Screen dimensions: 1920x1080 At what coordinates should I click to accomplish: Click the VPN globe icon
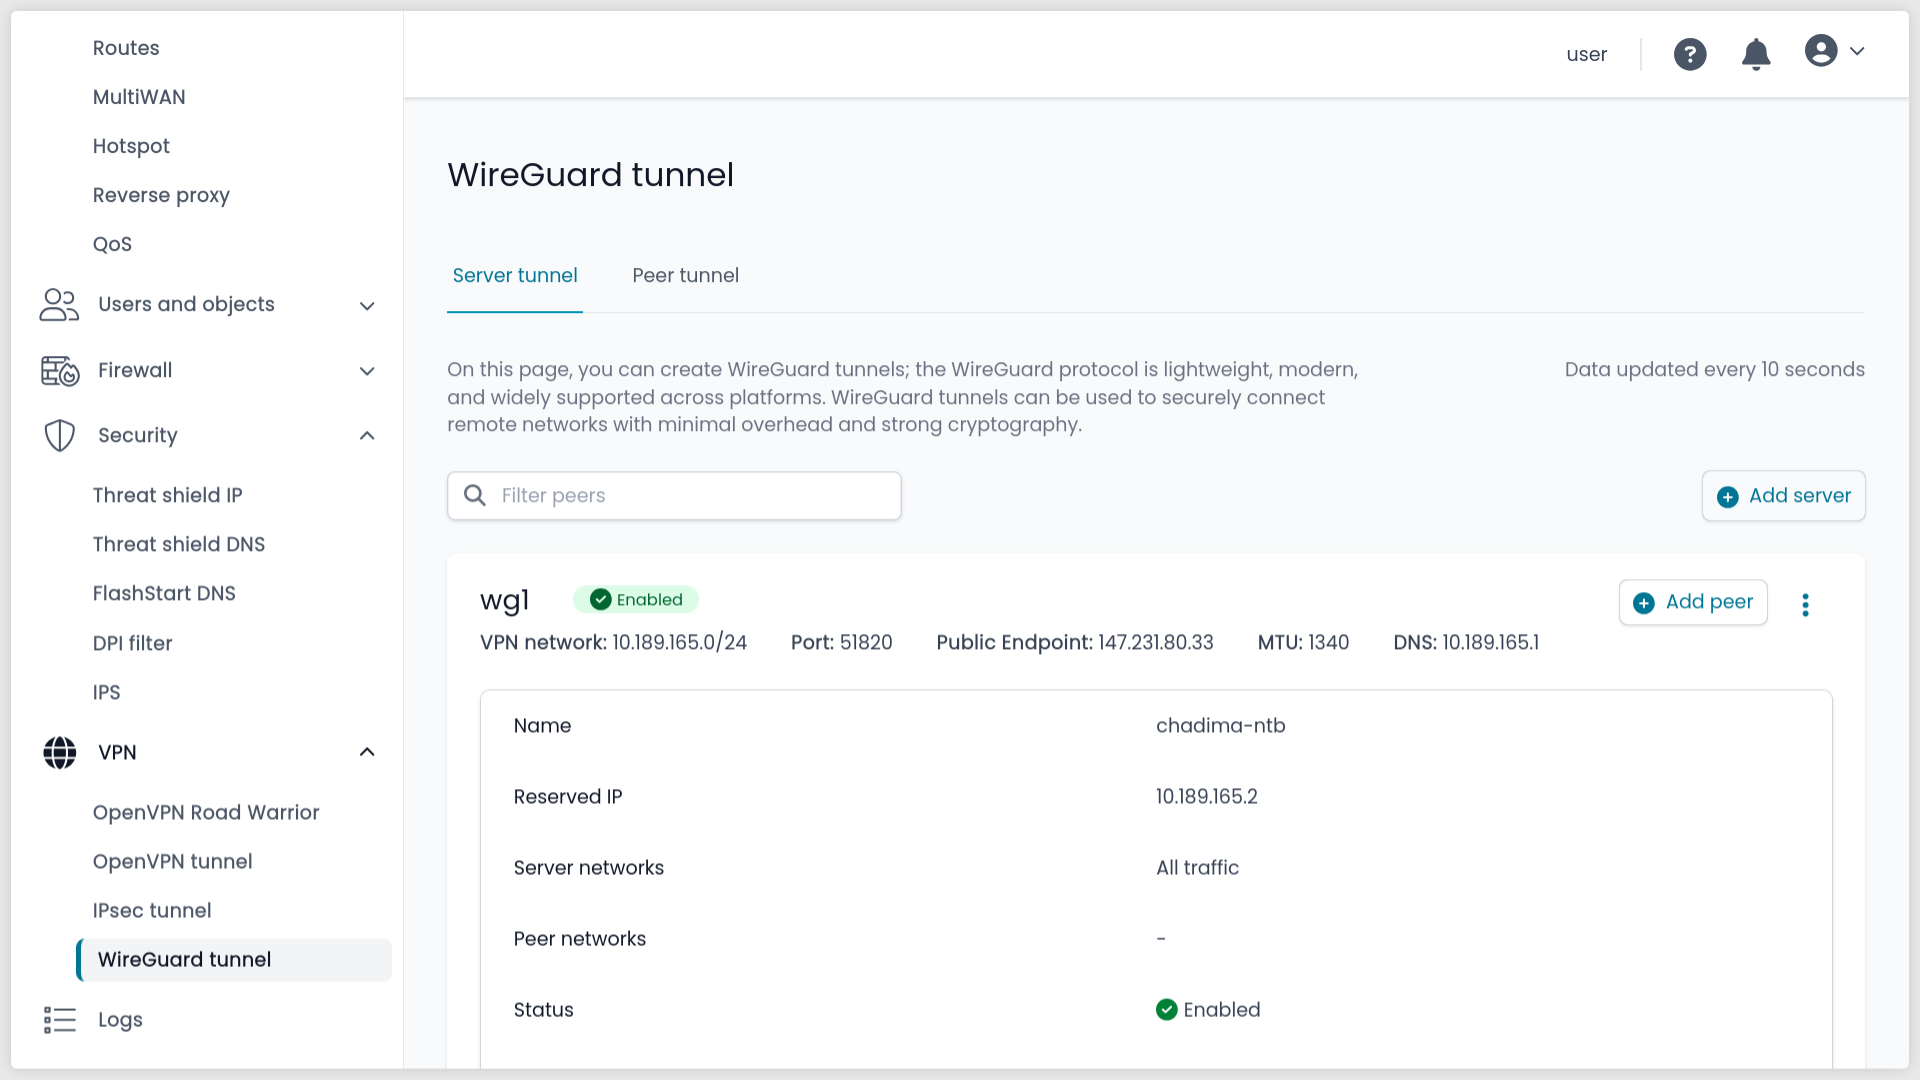click(60, 752)
